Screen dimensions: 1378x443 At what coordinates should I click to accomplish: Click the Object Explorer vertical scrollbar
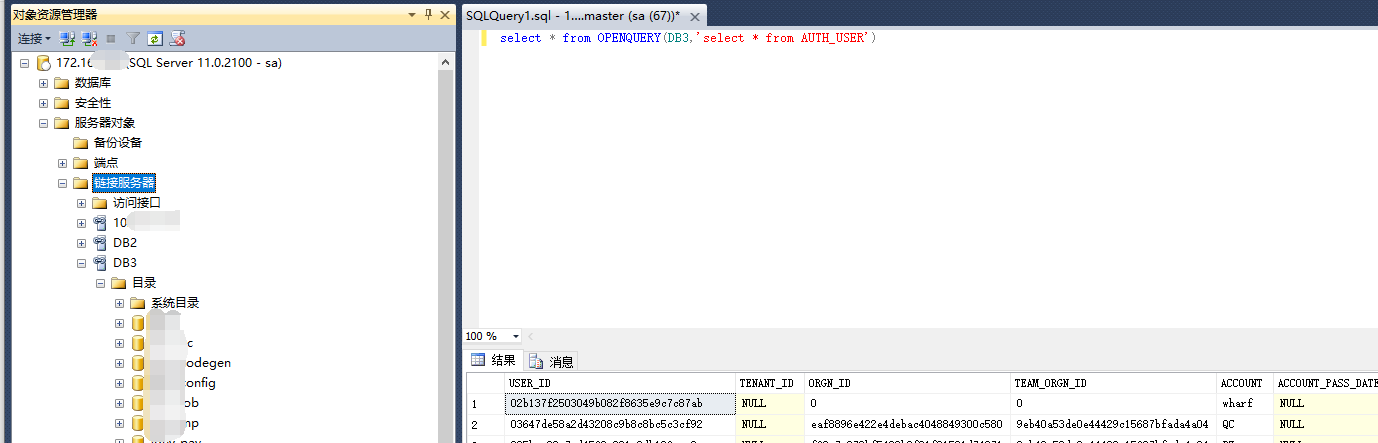[x=446, y=248]
